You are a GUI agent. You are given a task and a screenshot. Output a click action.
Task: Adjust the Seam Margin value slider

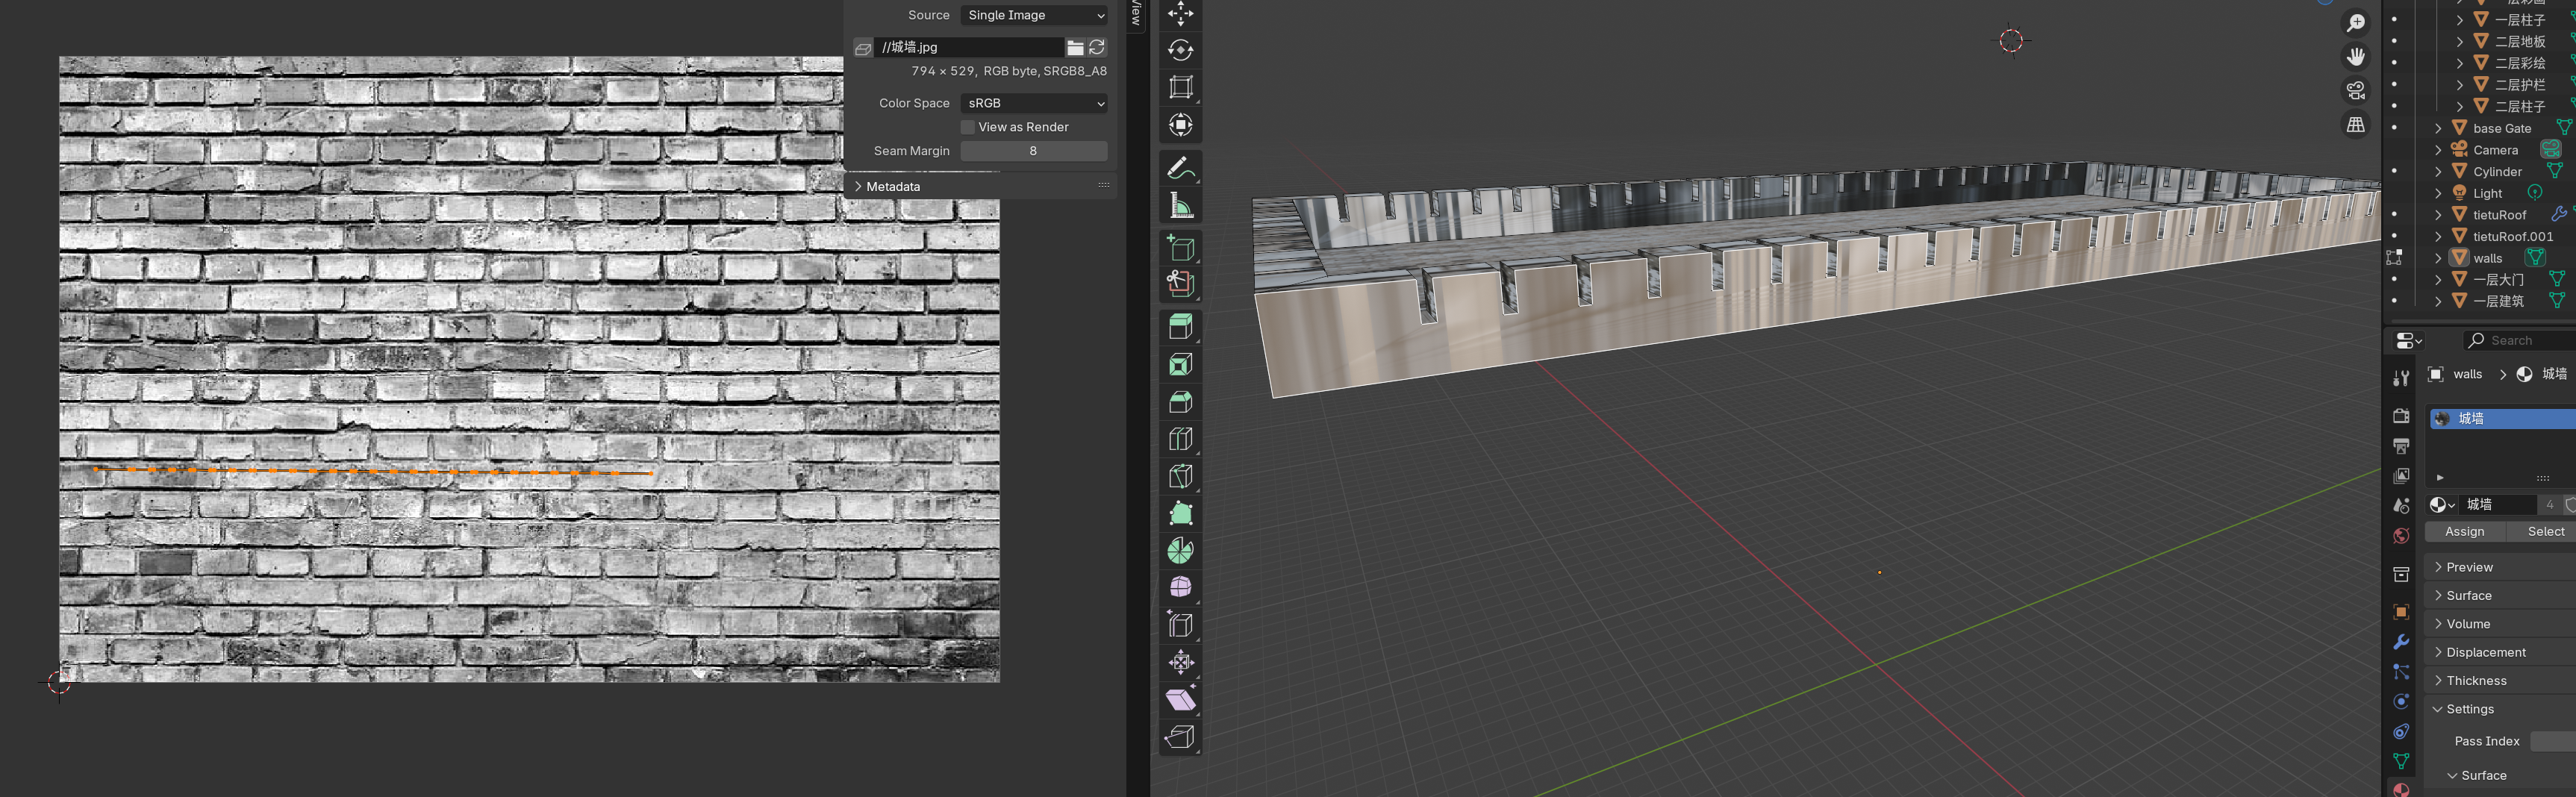click(1034, 151)
